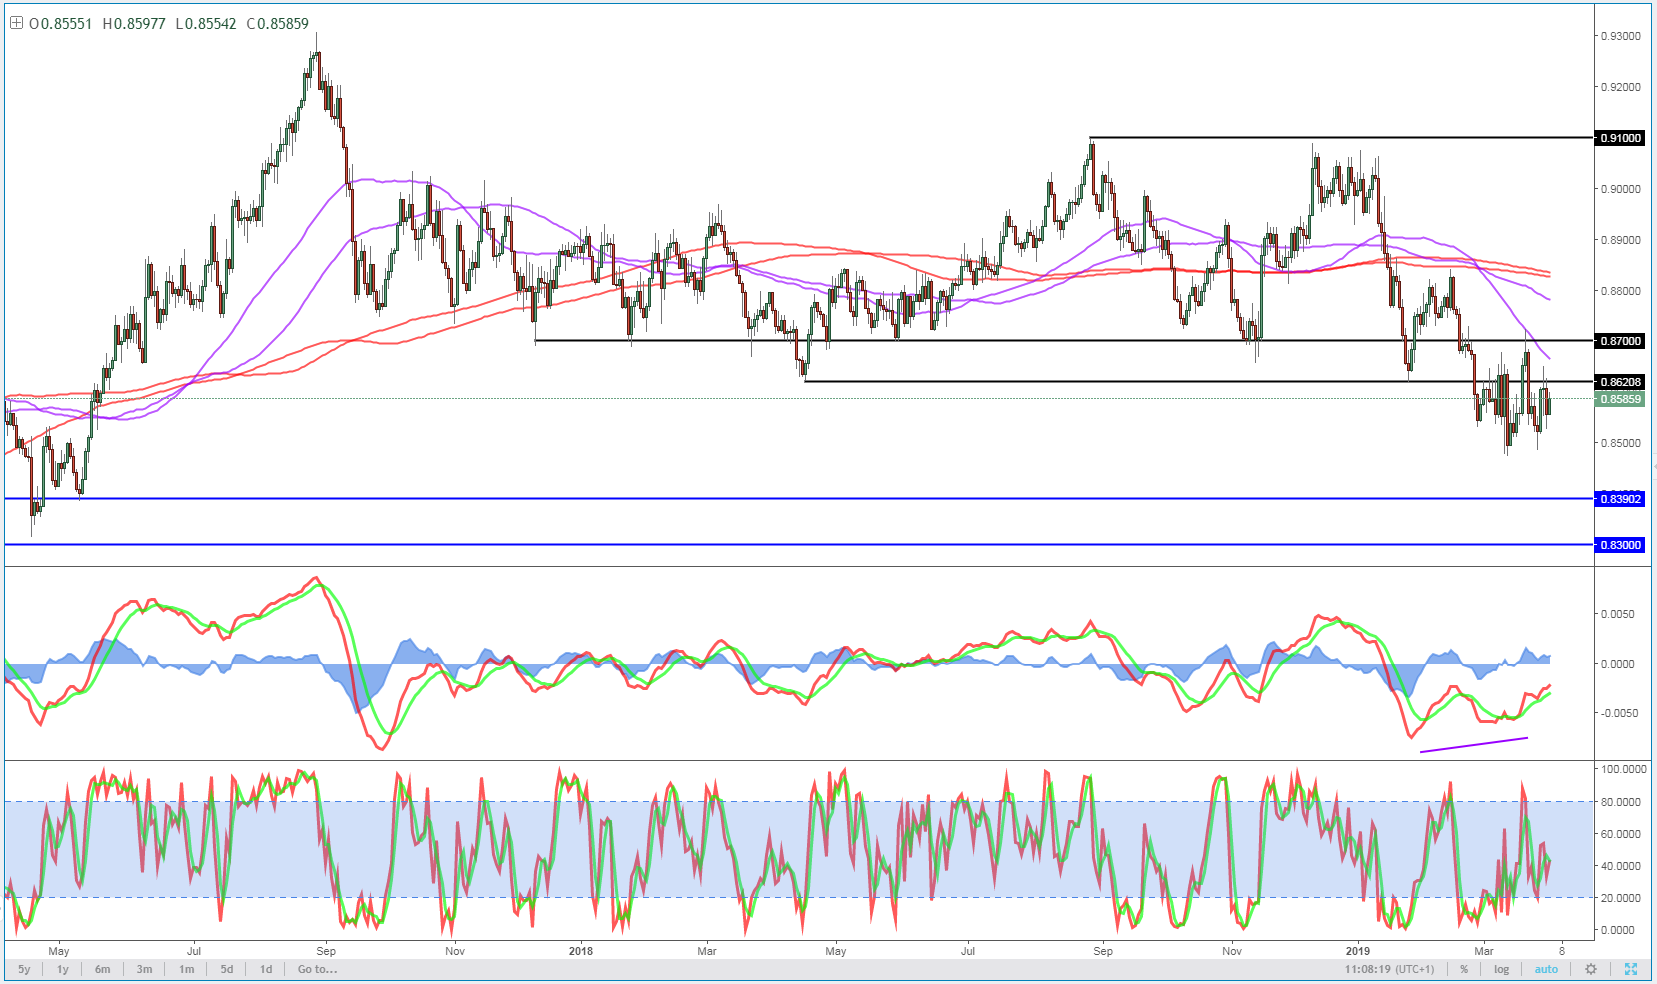This screenshot has width=1657, height=984.
Task: Select the 0.87000 price line label
Action: click(x=1620, y=341)
